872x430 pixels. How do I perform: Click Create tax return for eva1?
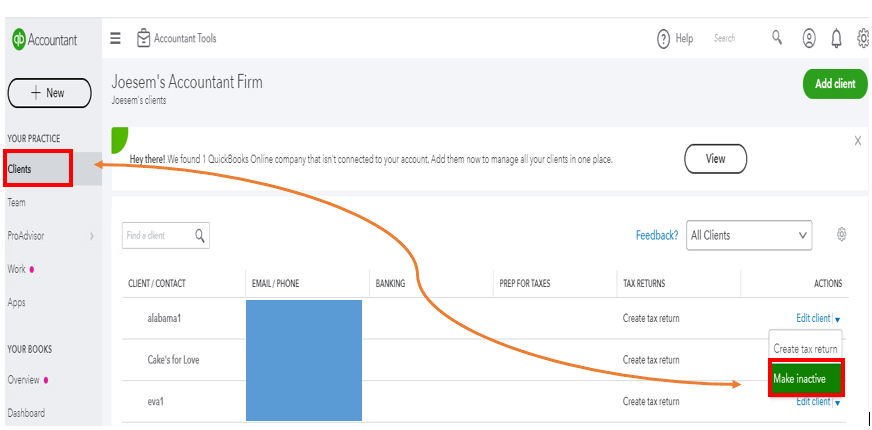[651, 402]
